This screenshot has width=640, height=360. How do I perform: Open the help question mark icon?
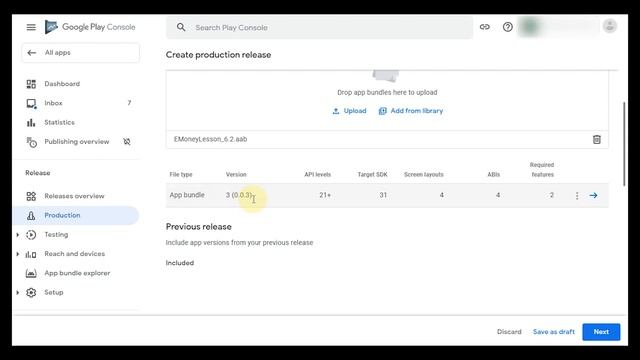pyautogui.click(x=507, y=27)
